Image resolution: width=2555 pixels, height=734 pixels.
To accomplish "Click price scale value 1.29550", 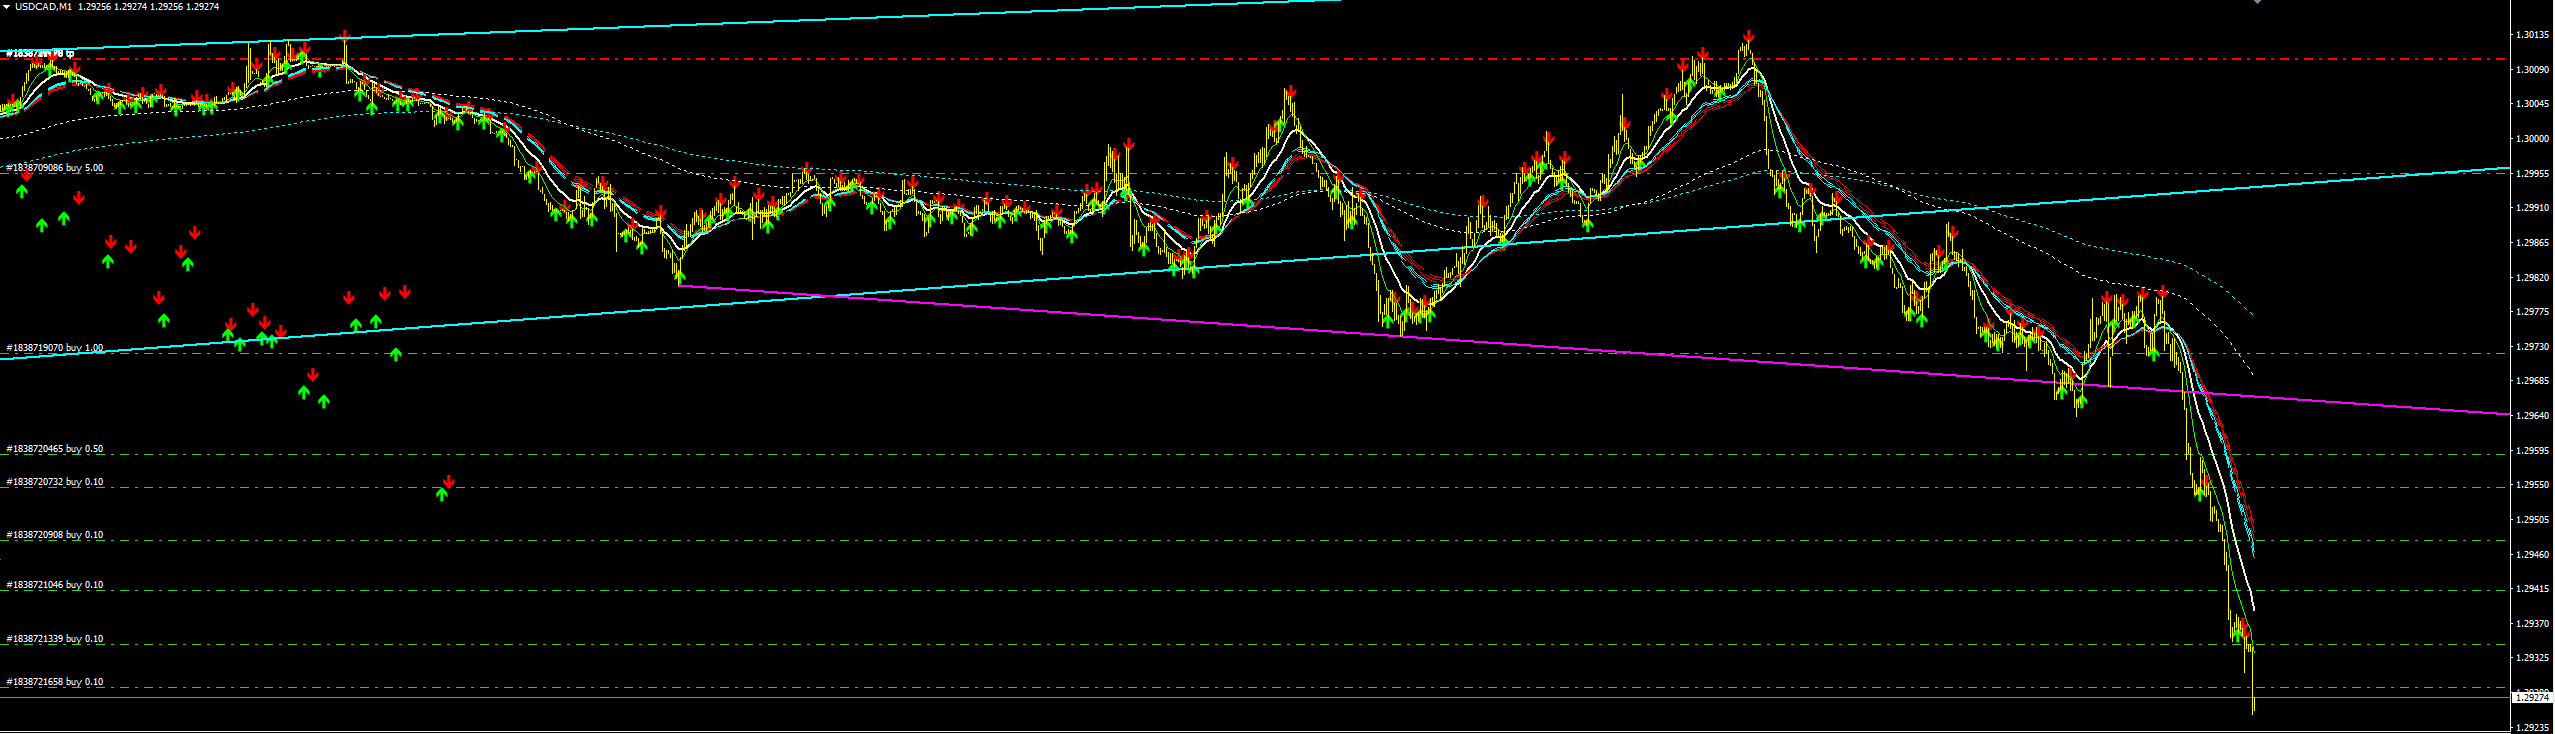I will 2531,485.
